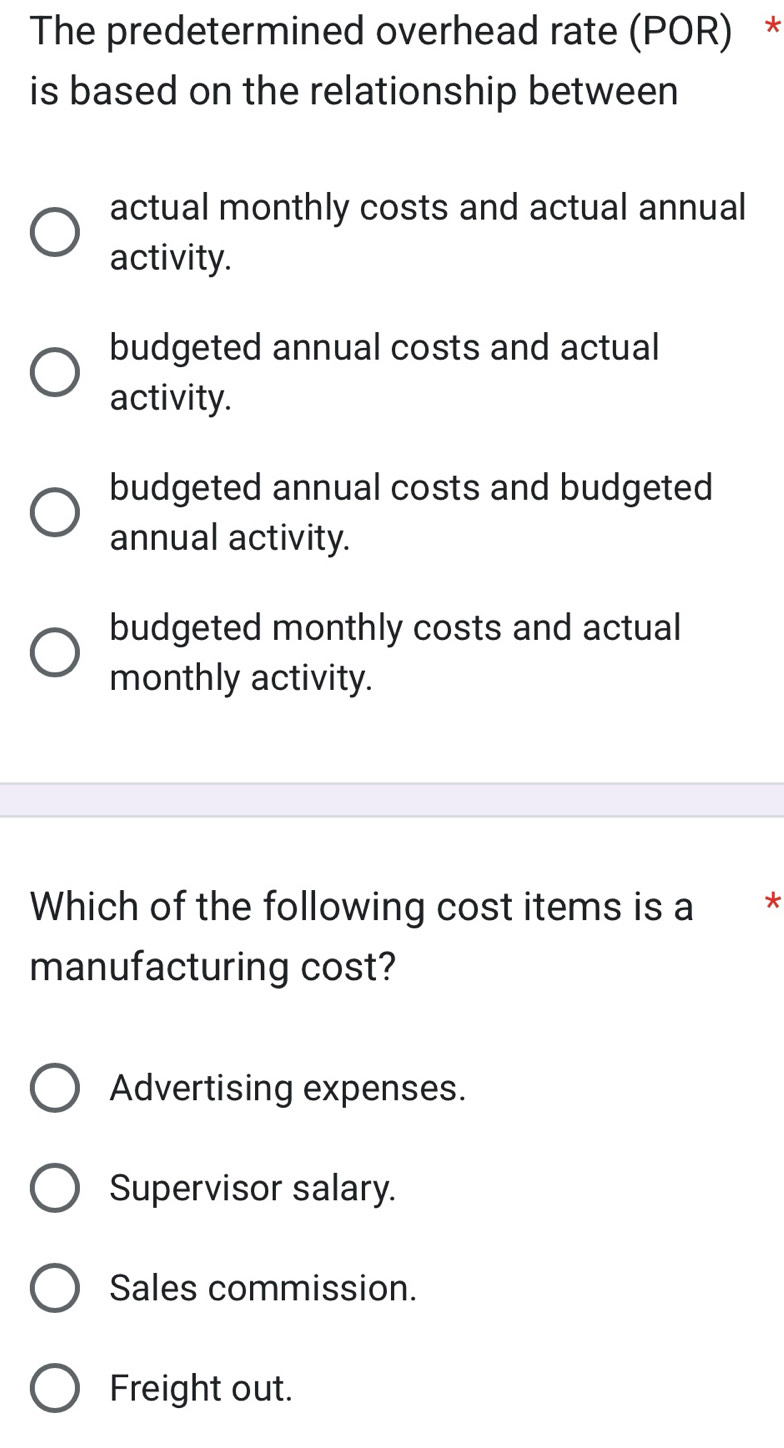
Task: Mark 'budgeted monthly costs and actual monthly activity' radio
Action: (54, 653)
